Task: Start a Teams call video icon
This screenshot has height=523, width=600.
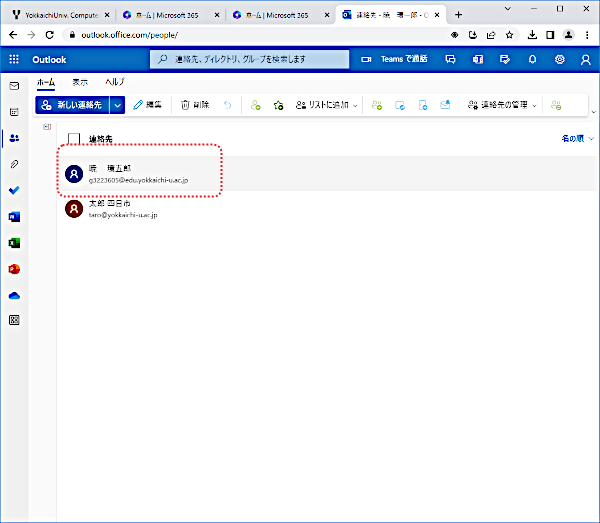Action: click(366, 59)
